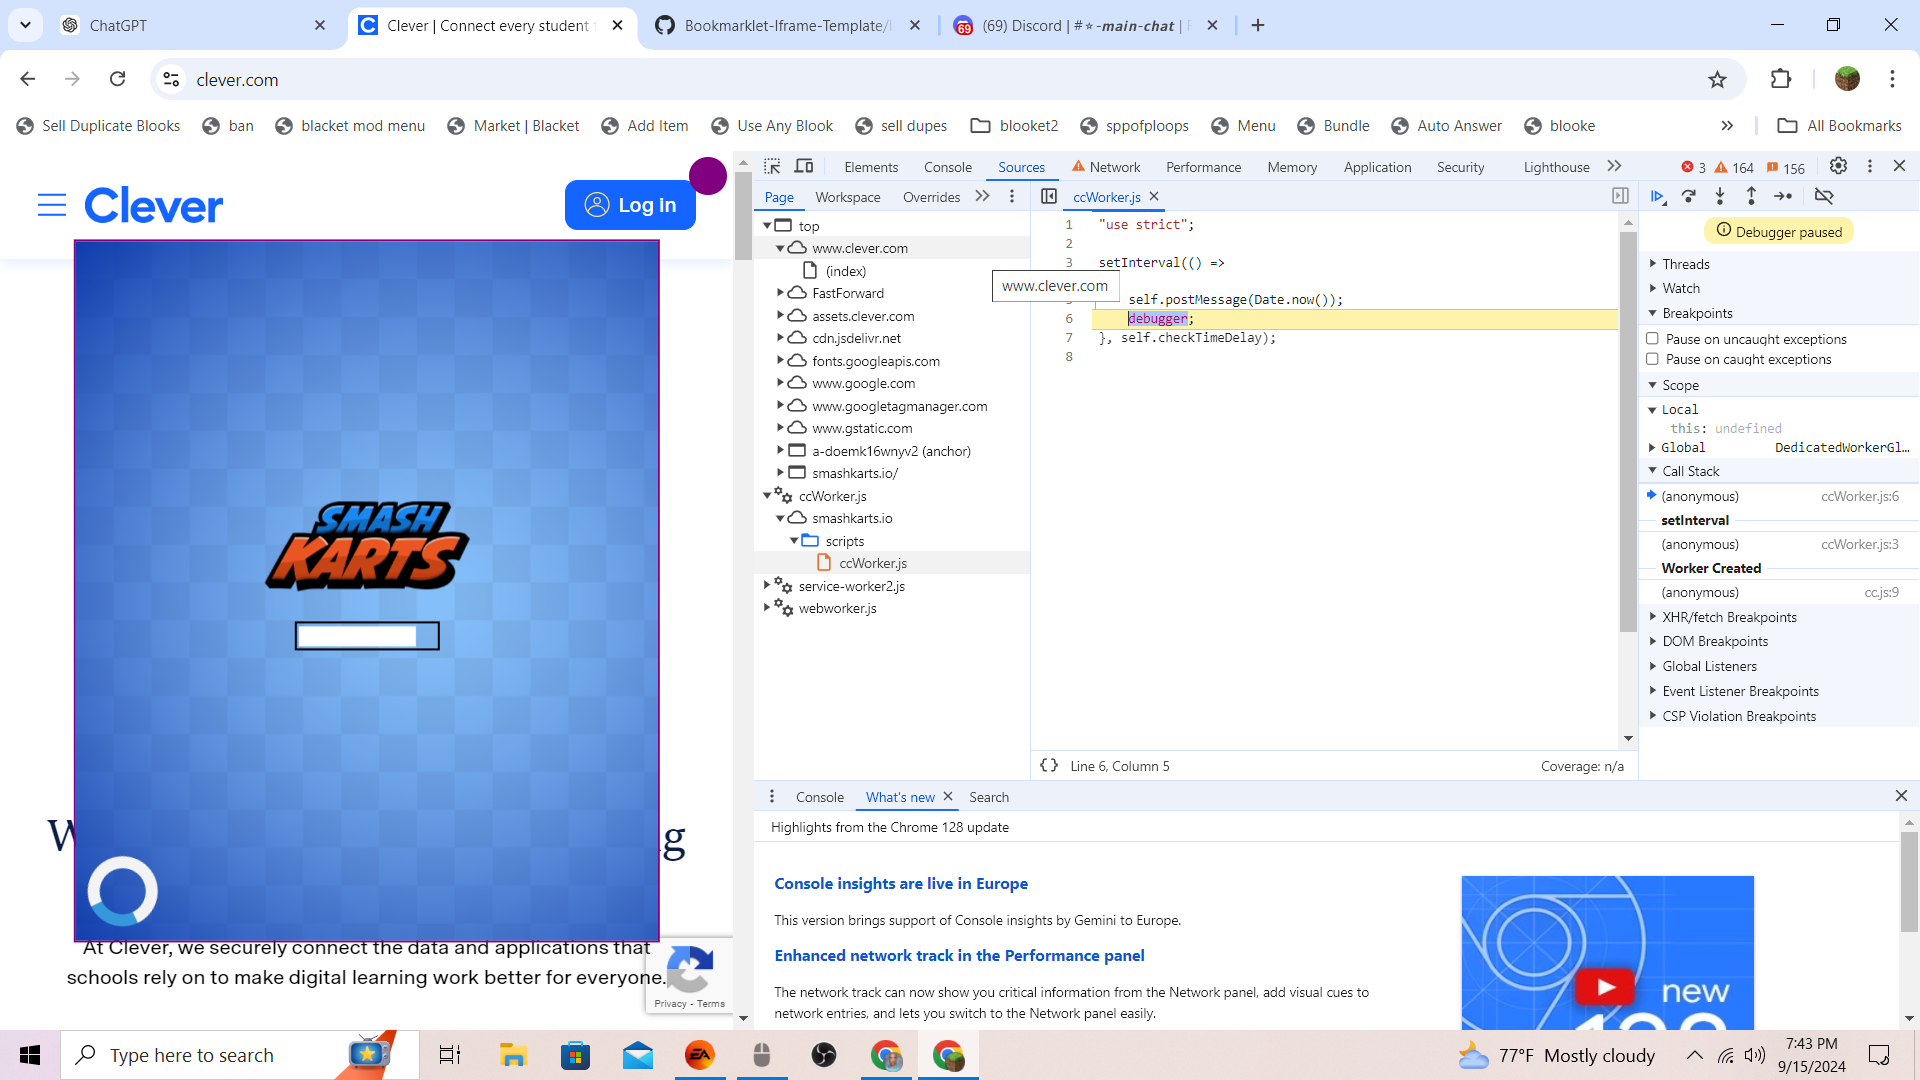Viewport: 1920px width, 1080px height.
Task: Open DevTools settings gear
Action: pyautogui.click(x=1838, y=167)
